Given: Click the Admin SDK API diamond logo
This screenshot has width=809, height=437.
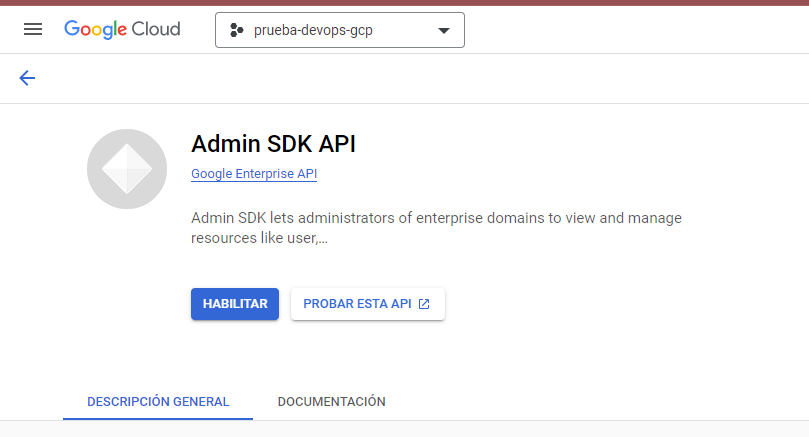Looking at the screenshot, I should tap(127, 169).
